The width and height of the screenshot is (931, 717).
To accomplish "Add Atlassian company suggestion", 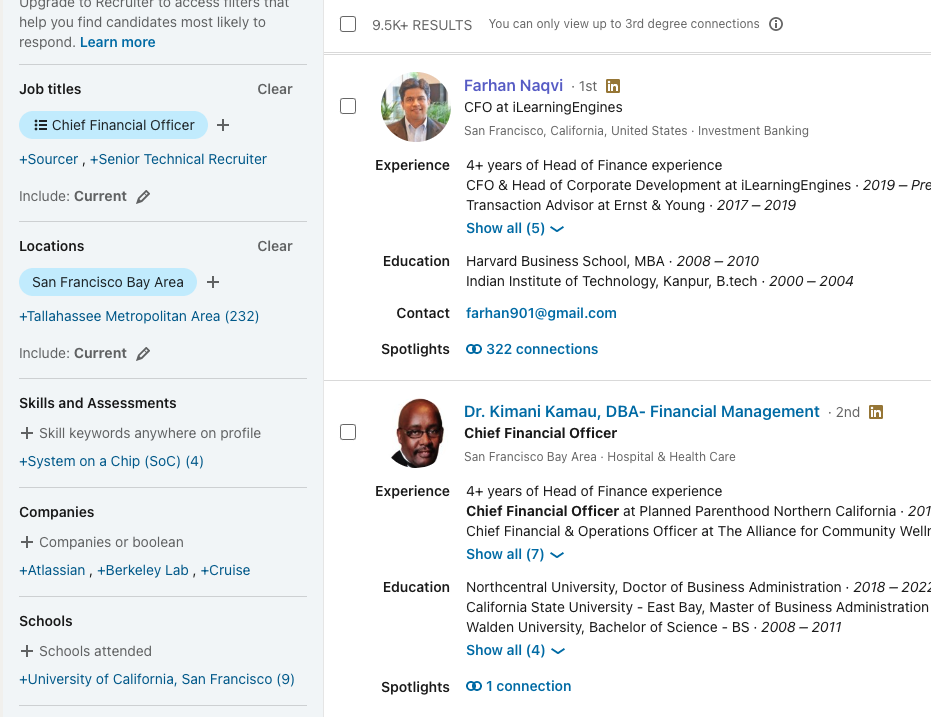I will tap(52, 570).
